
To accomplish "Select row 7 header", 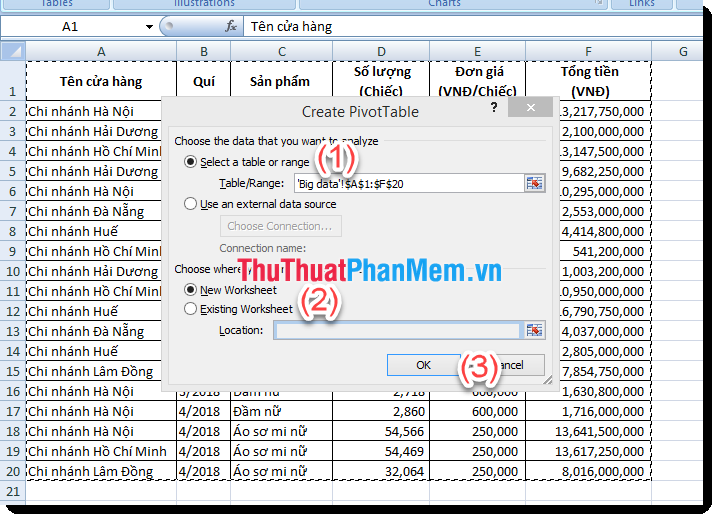I will pyautogui.click(x=13, y=211).
